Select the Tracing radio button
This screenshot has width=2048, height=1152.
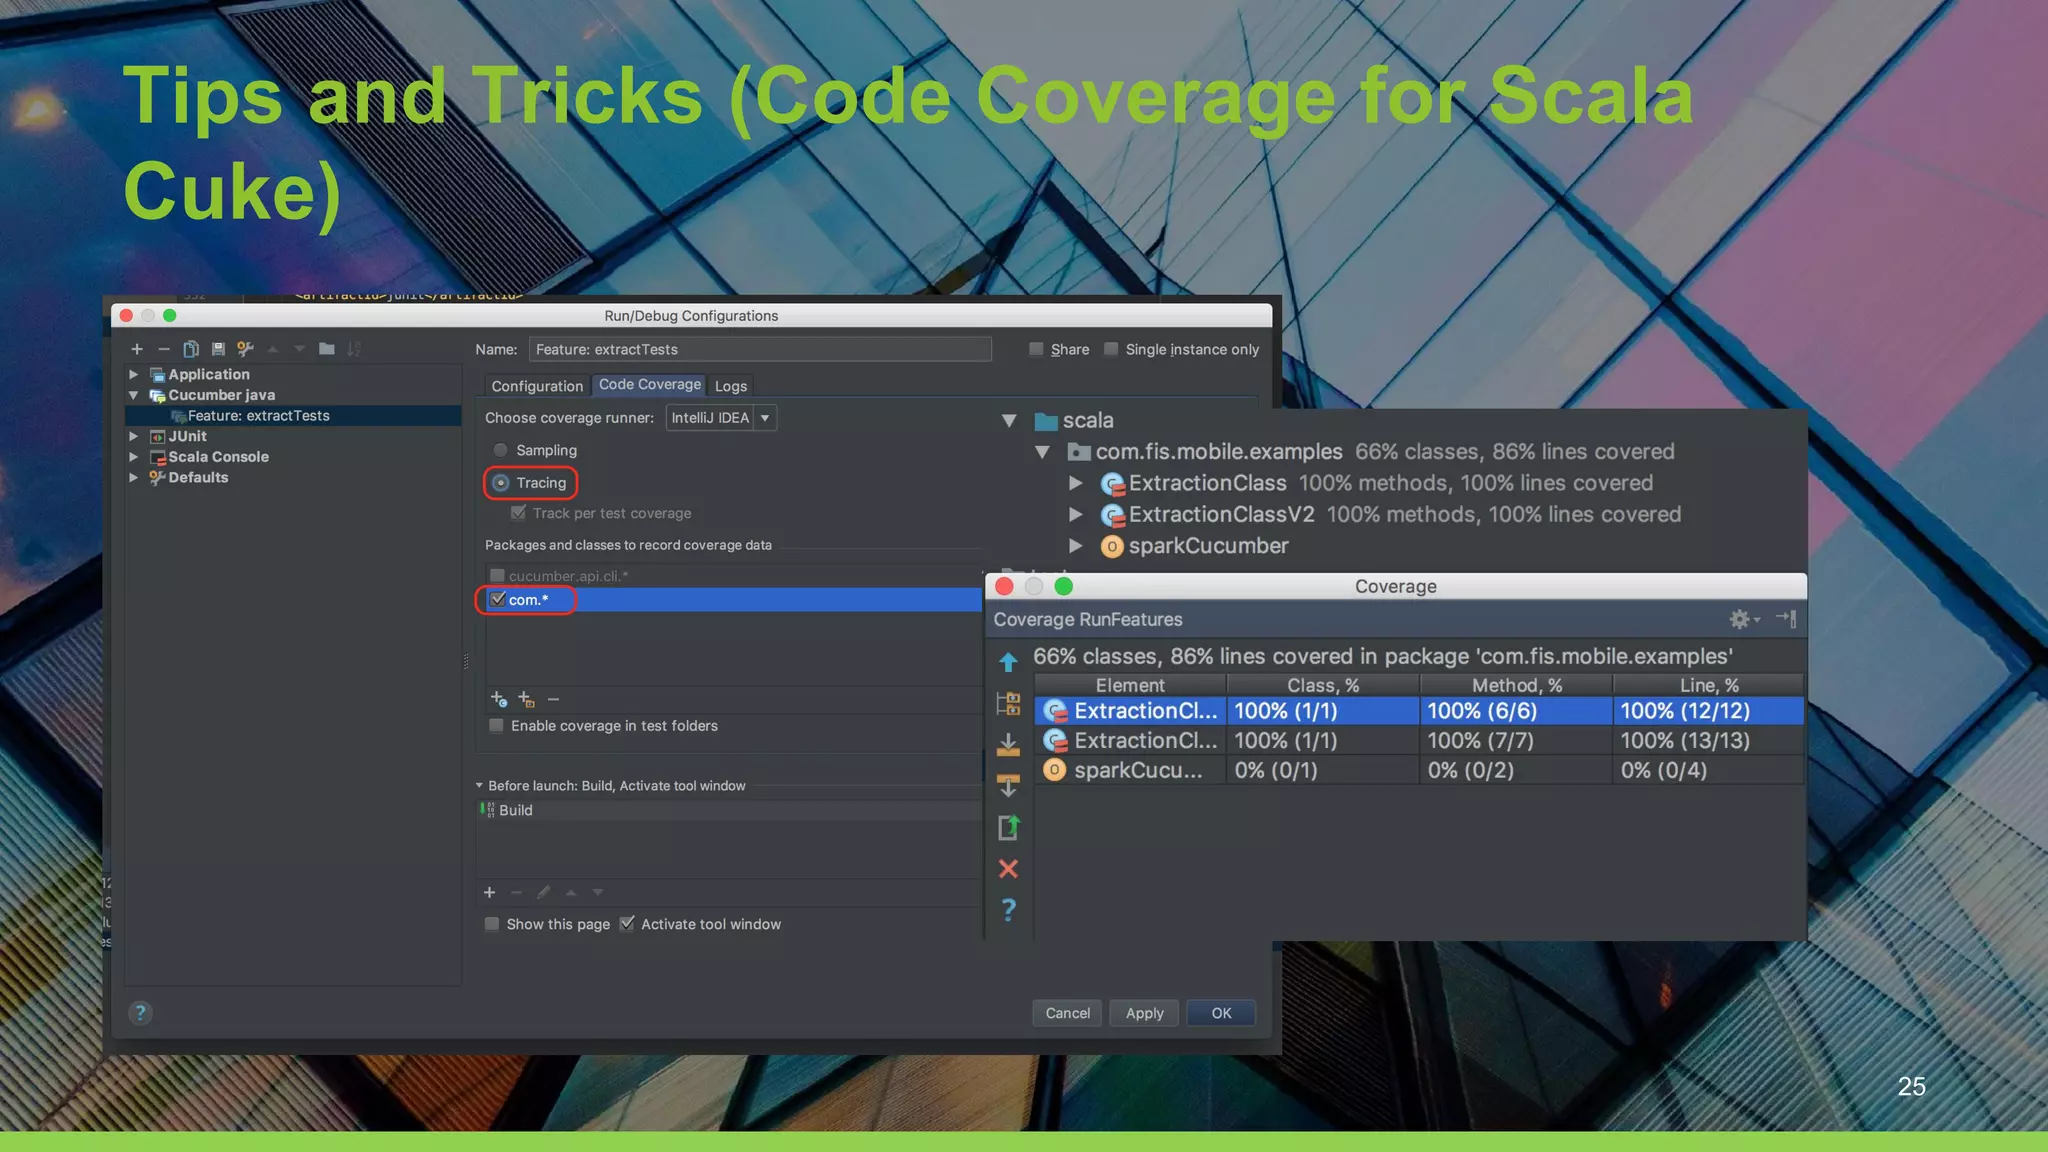pos(501,483)
